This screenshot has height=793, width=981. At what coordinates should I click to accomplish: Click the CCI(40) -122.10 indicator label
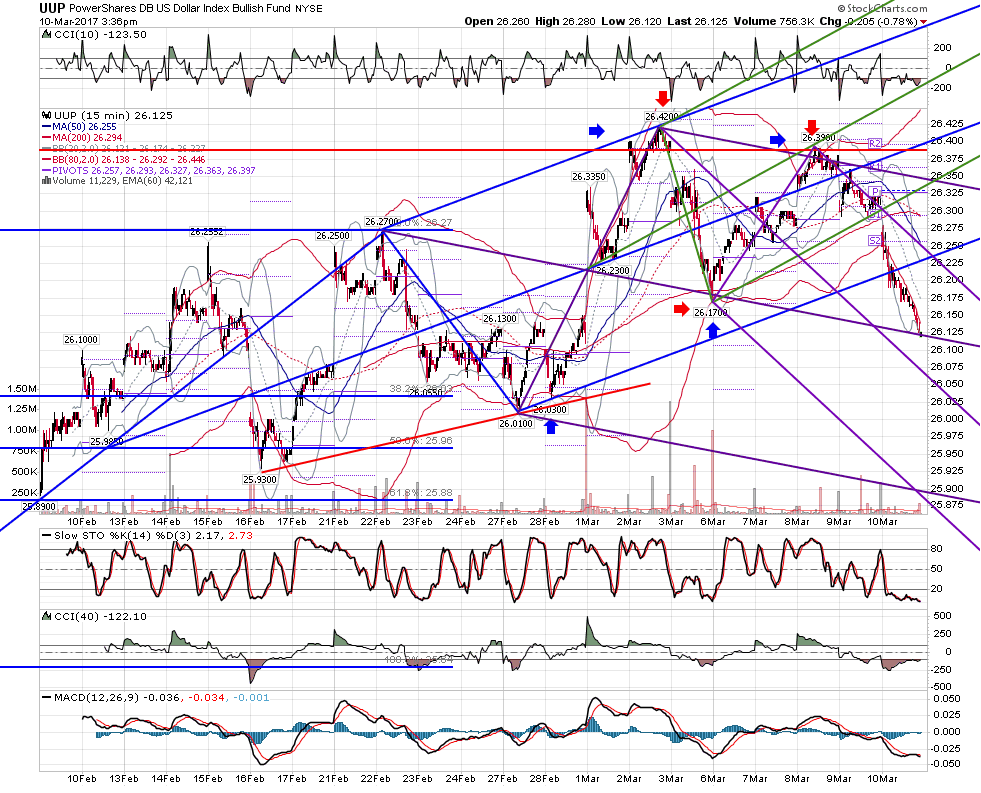[101, 617]
